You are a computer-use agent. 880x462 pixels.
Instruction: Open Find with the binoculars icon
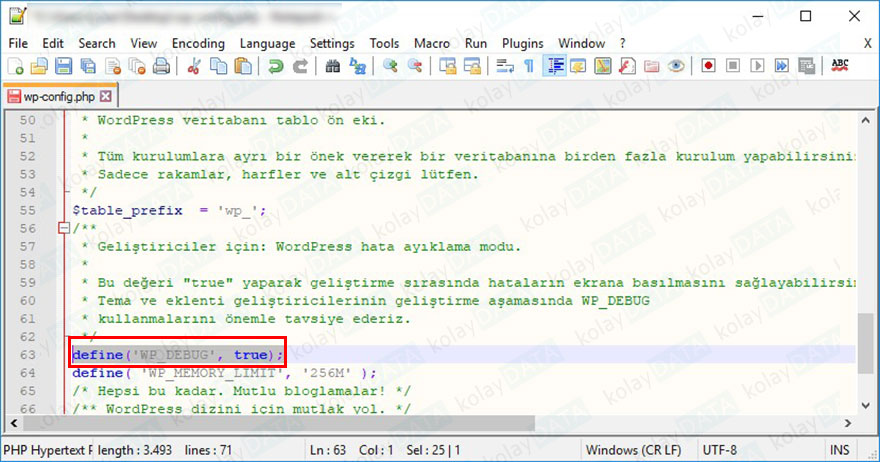(332, 66)
